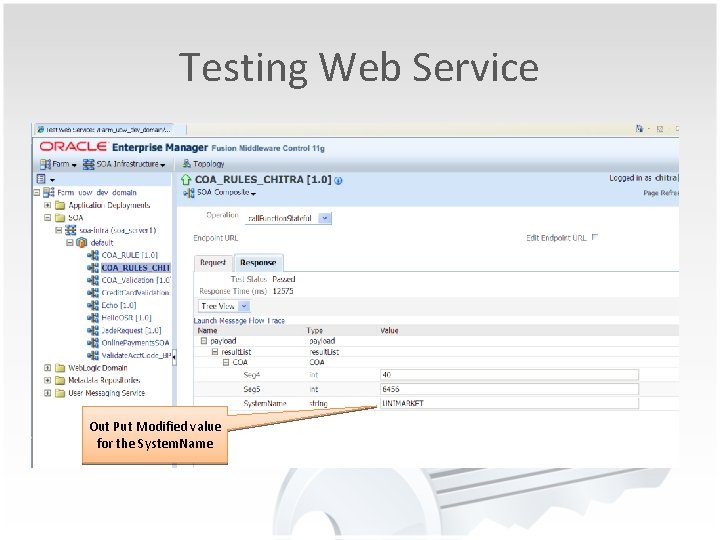Collapse the SOA folder node

pyautogui.click(x=47, y=218)
